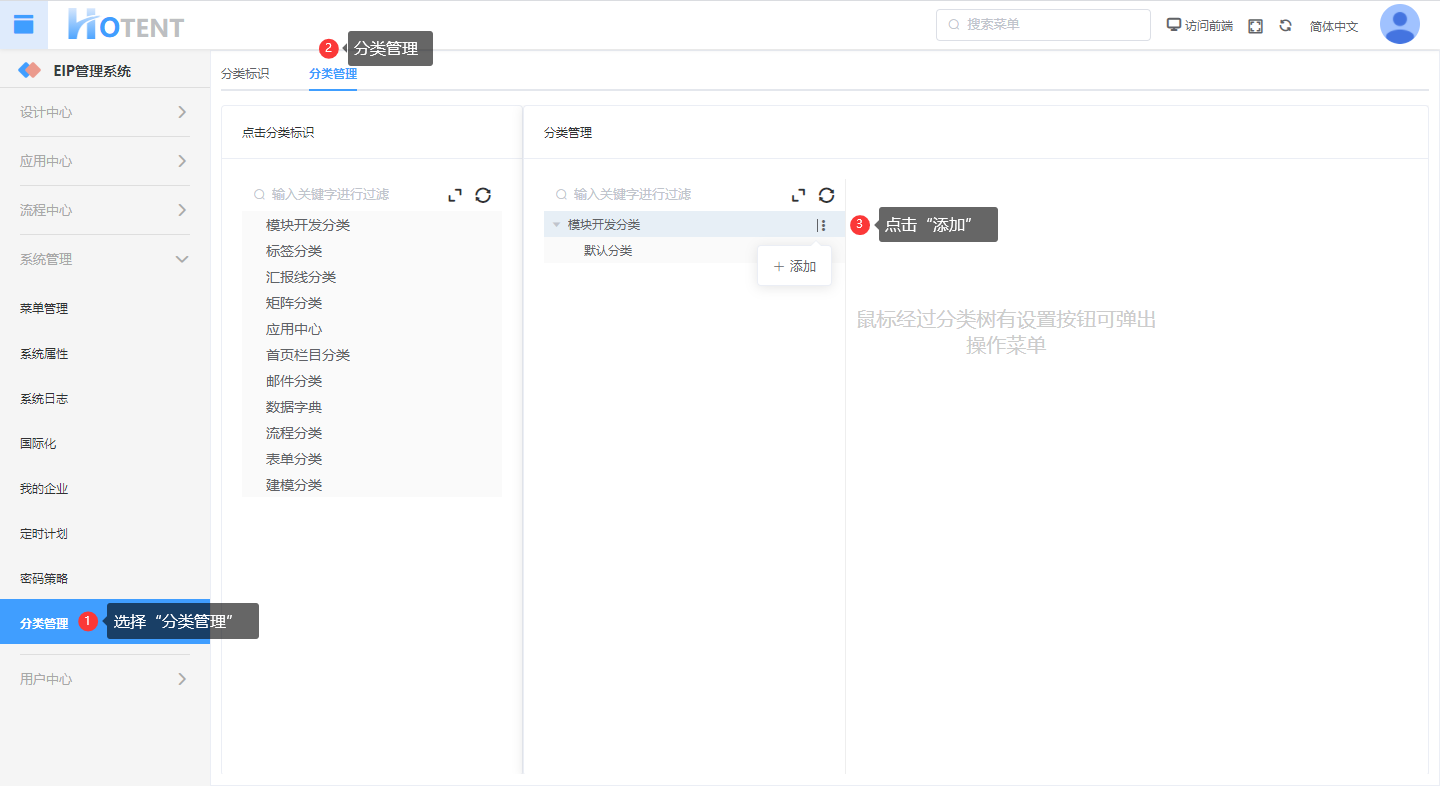
Task: Refresh the 分类管理 tree panel
Action: [x=826, y=195]
